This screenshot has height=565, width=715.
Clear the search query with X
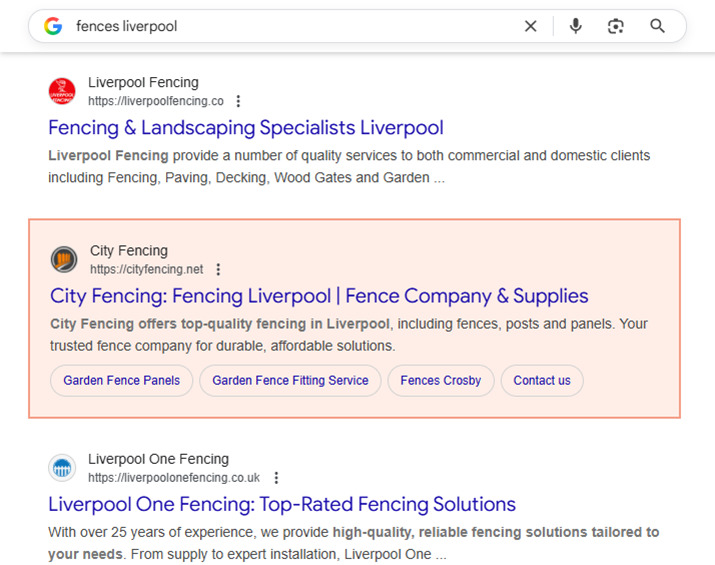pyautogui.click(x=530, y=26)
